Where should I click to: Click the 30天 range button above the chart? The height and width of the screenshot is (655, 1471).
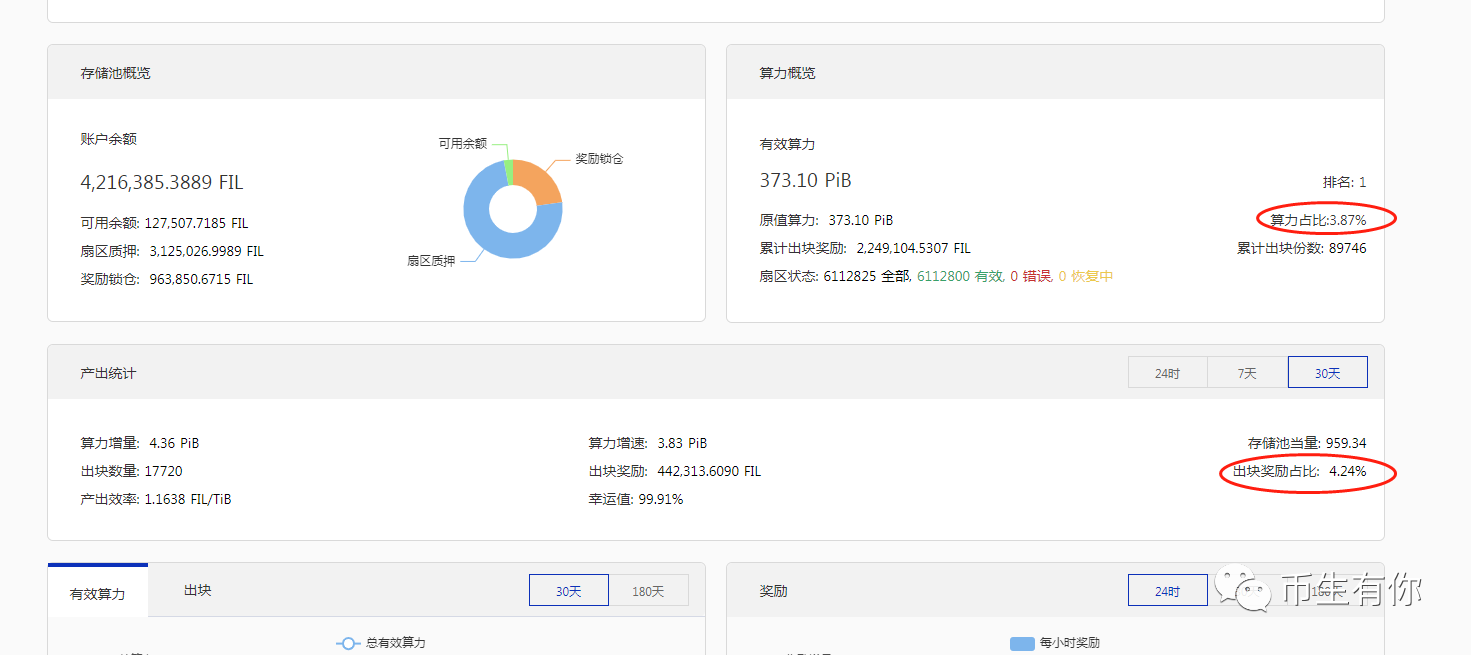click(x=568, y=589)
